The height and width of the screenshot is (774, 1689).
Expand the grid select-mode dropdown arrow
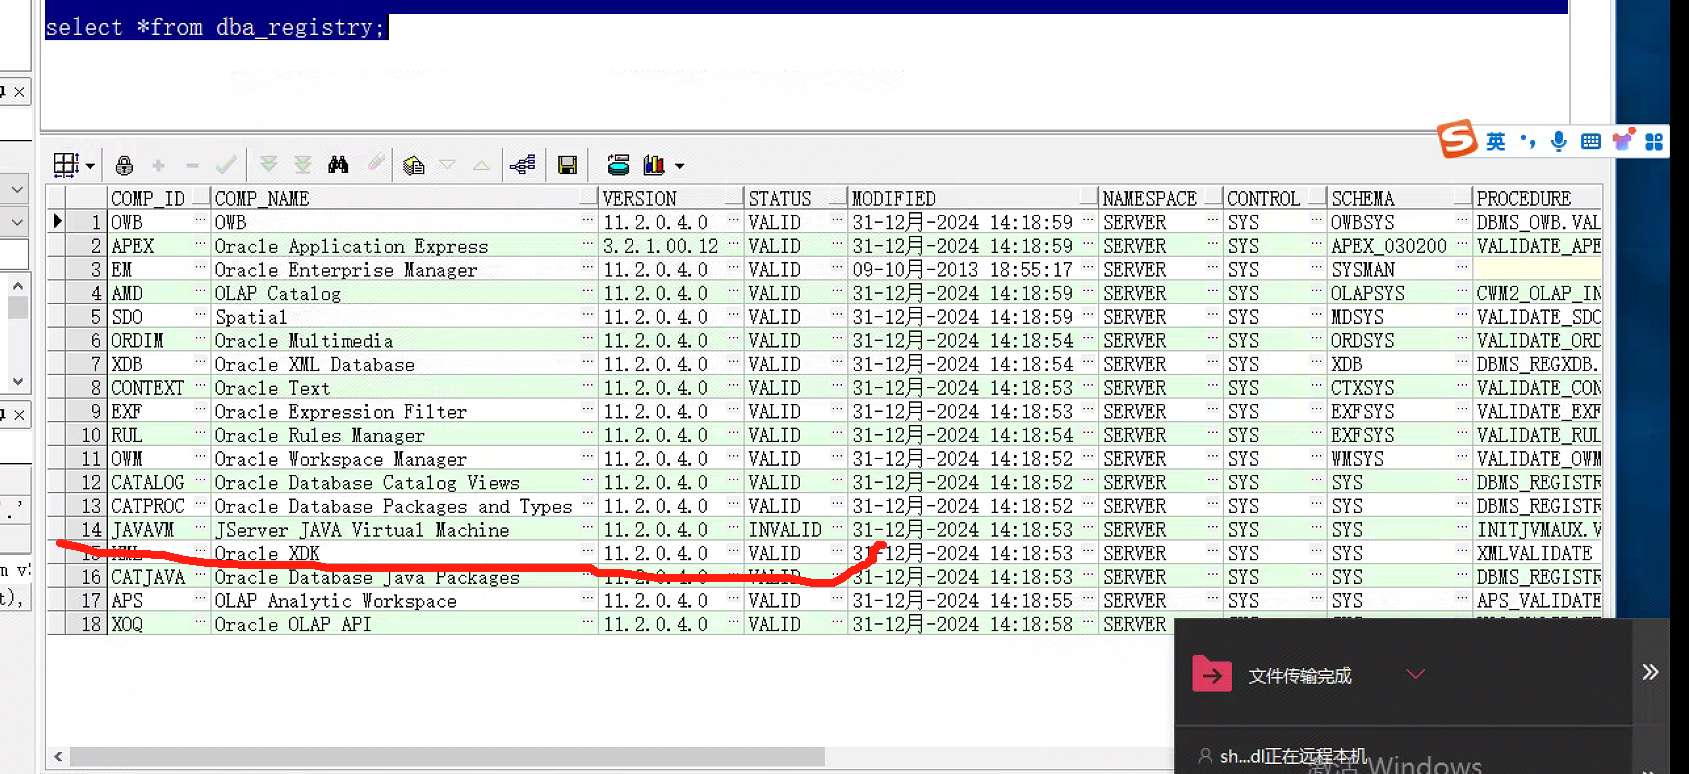(90, 166)
